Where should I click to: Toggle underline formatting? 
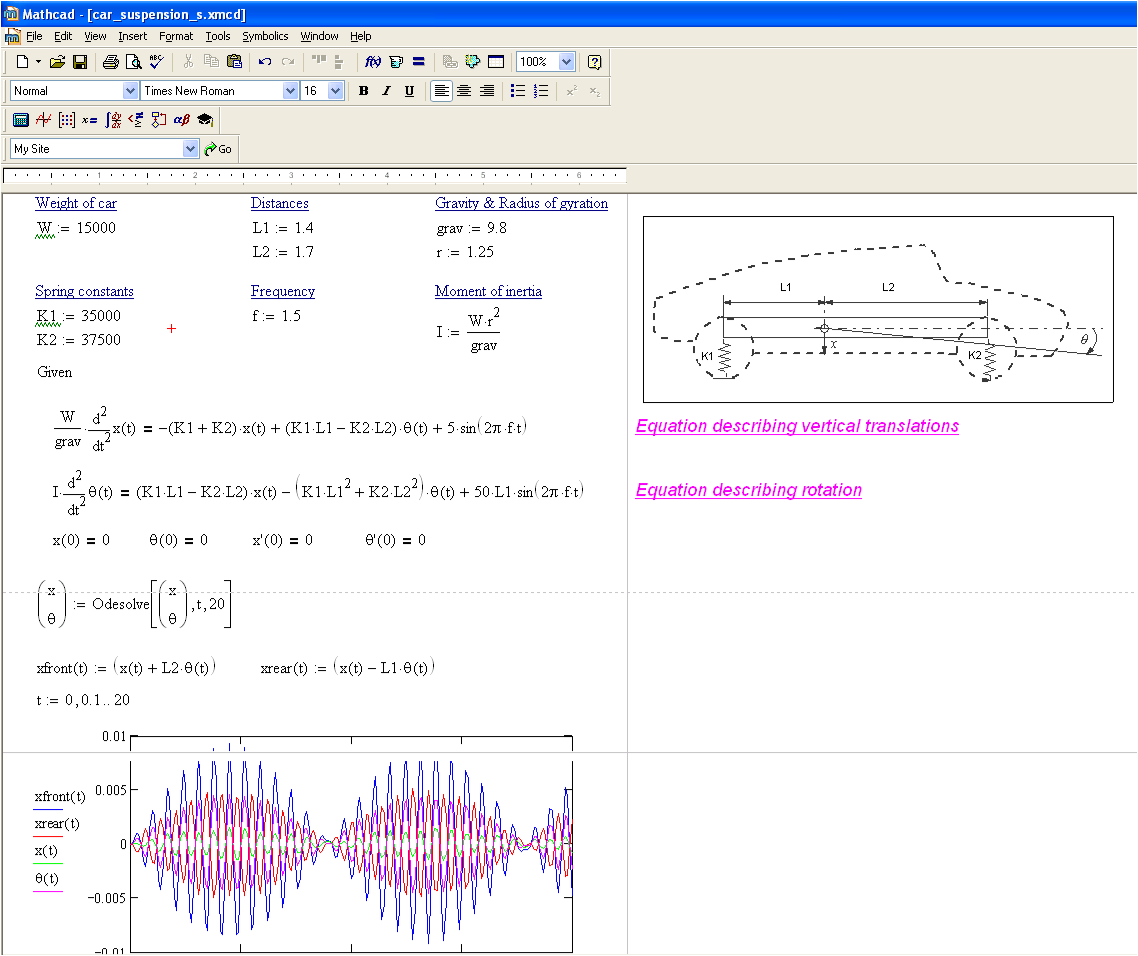(x=409, y=91)
